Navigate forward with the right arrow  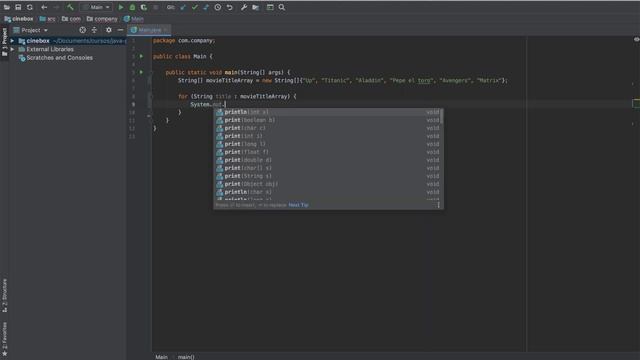[56, 7]
